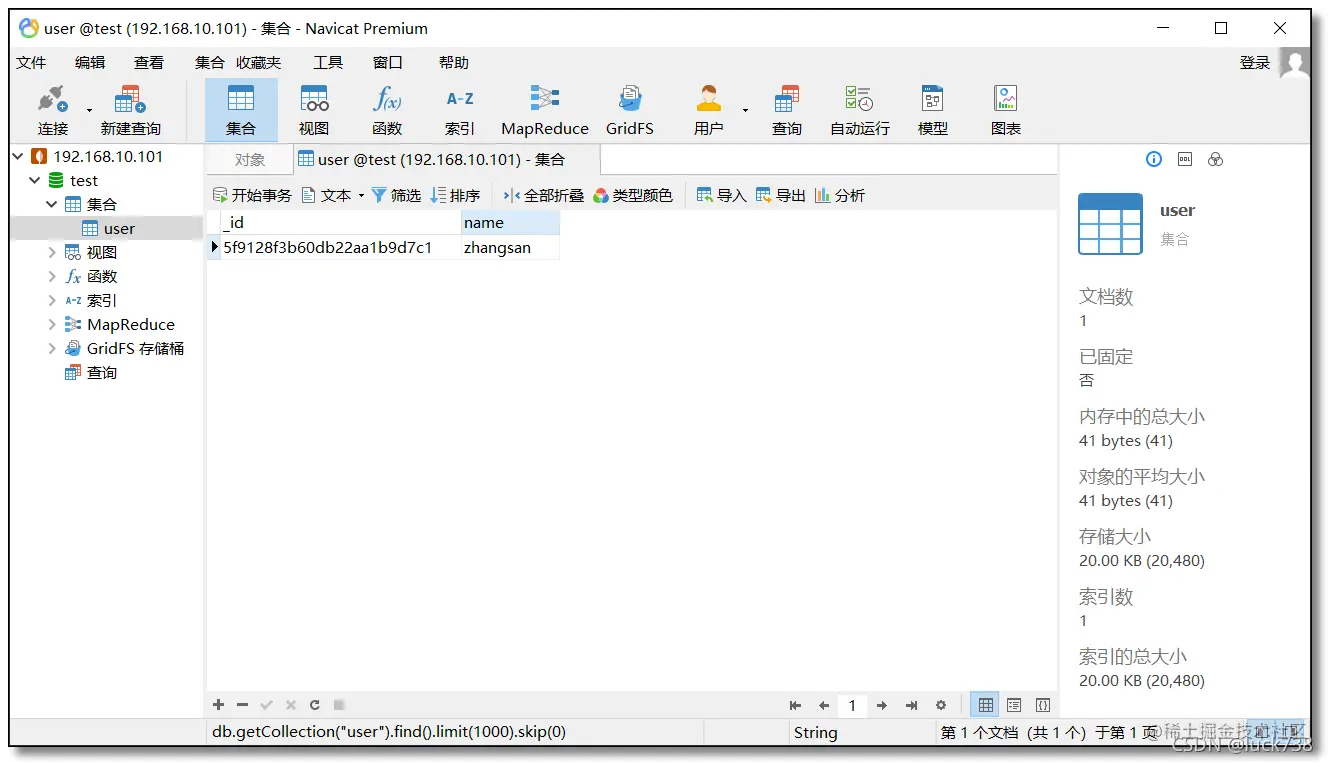The width and height of the screenshot is (1328, 763).
Task: Expand the Views (视图) tree node
Action: 52,252
